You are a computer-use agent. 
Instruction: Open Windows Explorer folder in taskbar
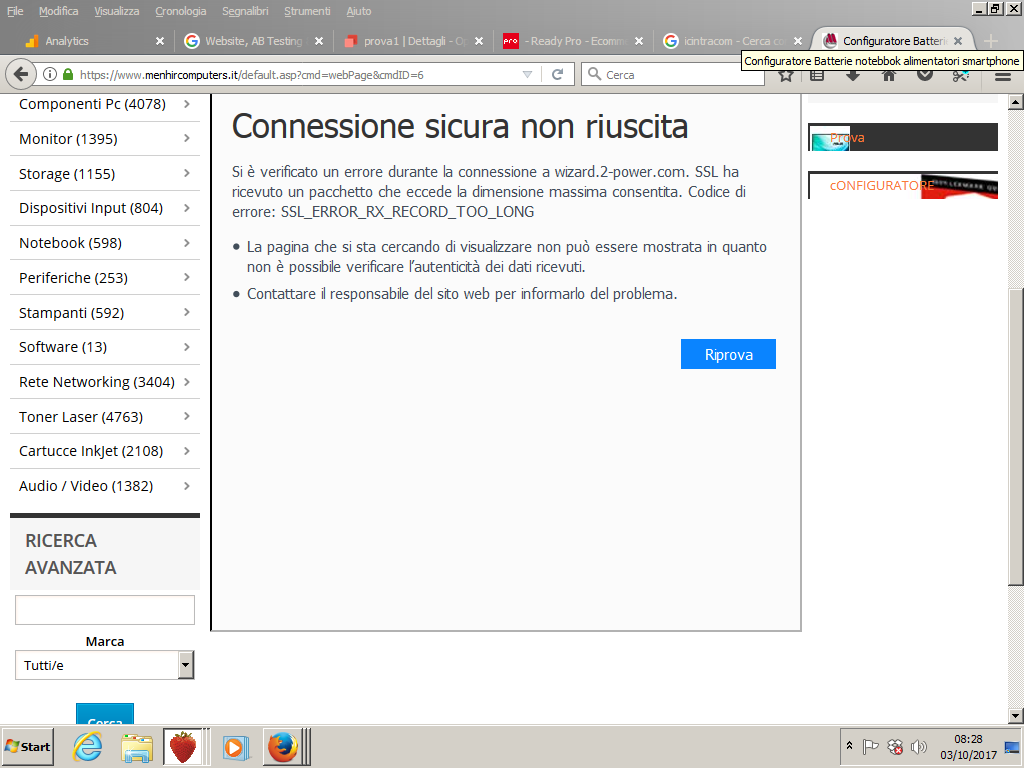(x=136, y=746)
